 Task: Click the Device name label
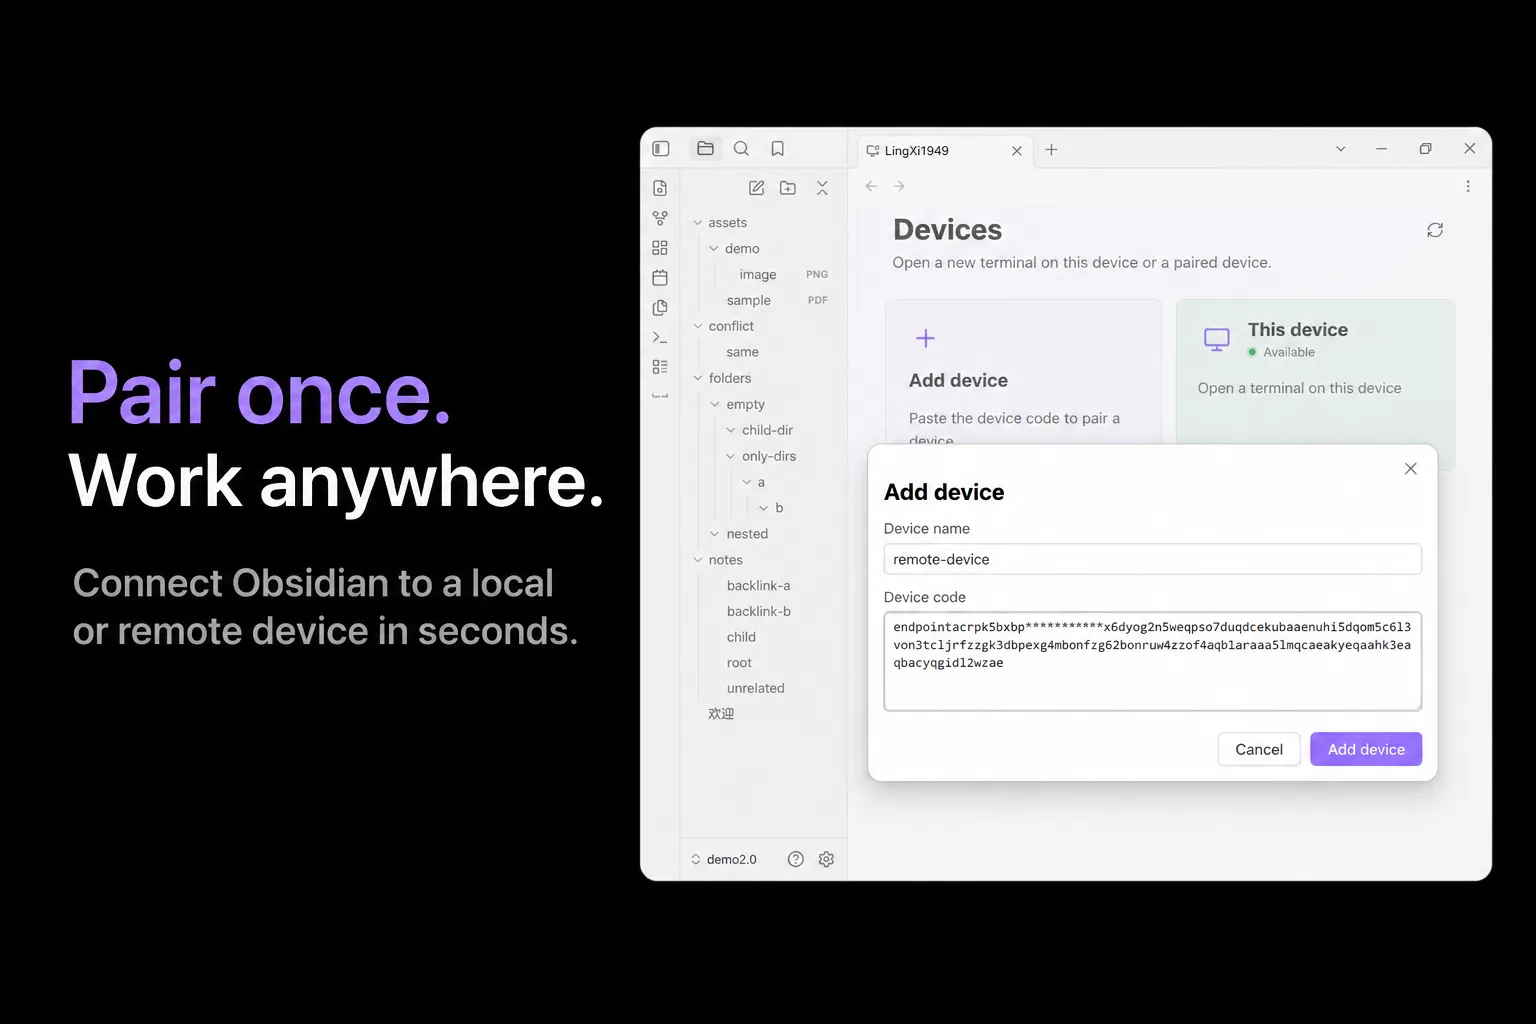pos(927,528)
